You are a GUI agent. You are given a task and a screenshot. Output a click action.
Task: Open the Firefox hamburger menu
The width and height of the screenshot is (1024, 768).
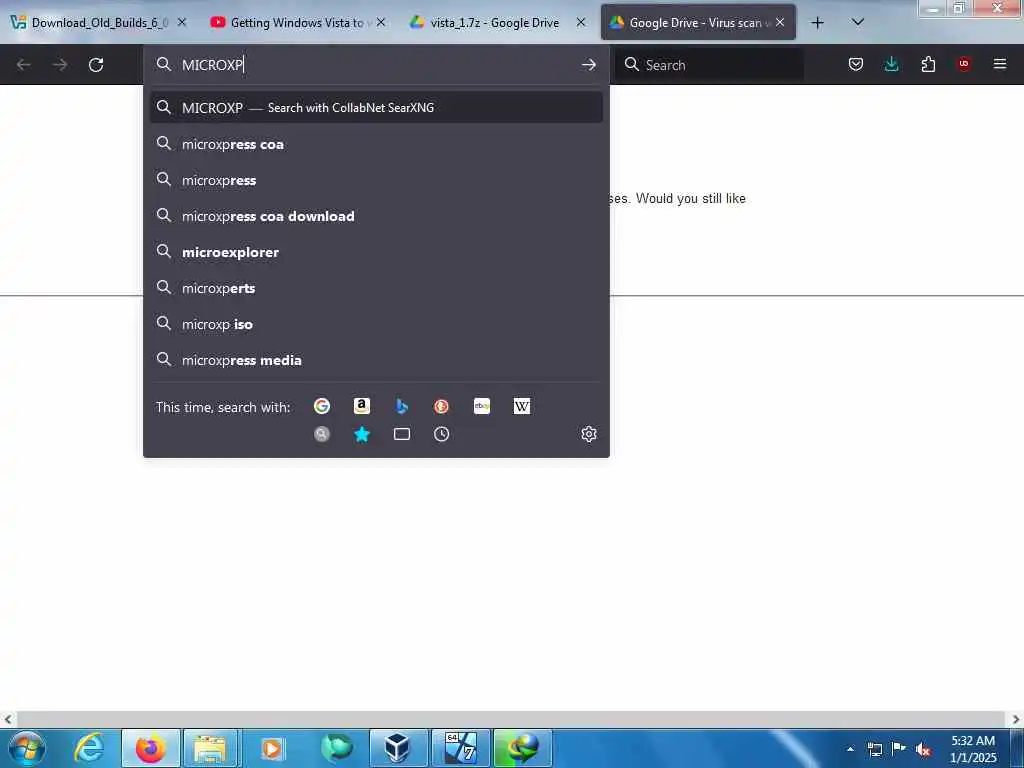point(1000,64)
